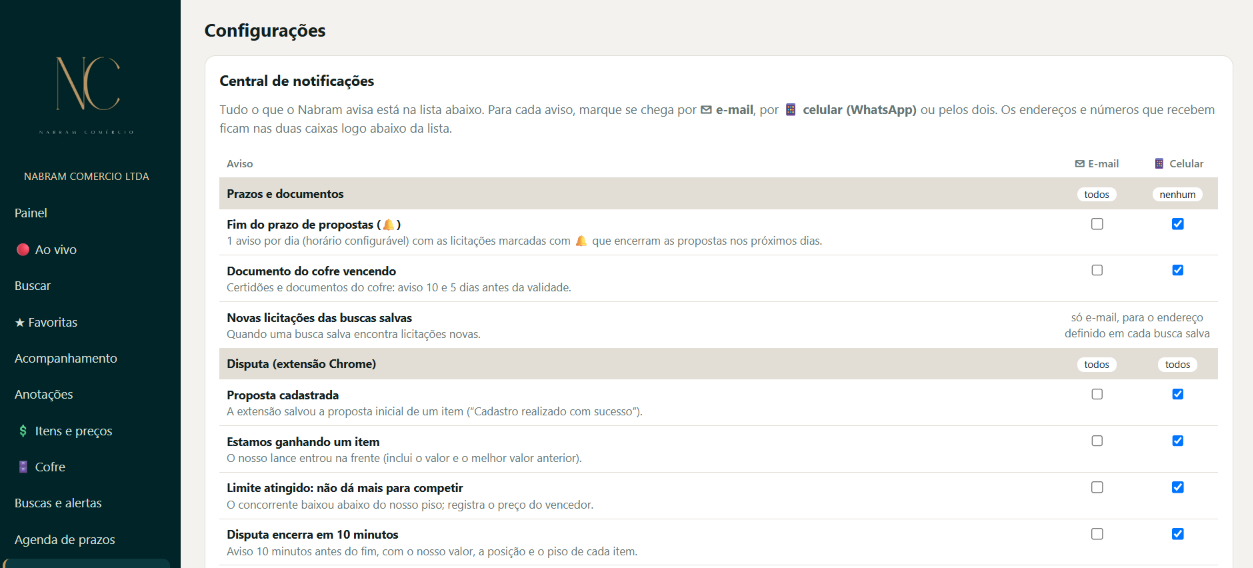The image size is (1253, 568).
Task: Uncheck Celular for Estamos ganhando um item
Action: (1177, 441)
